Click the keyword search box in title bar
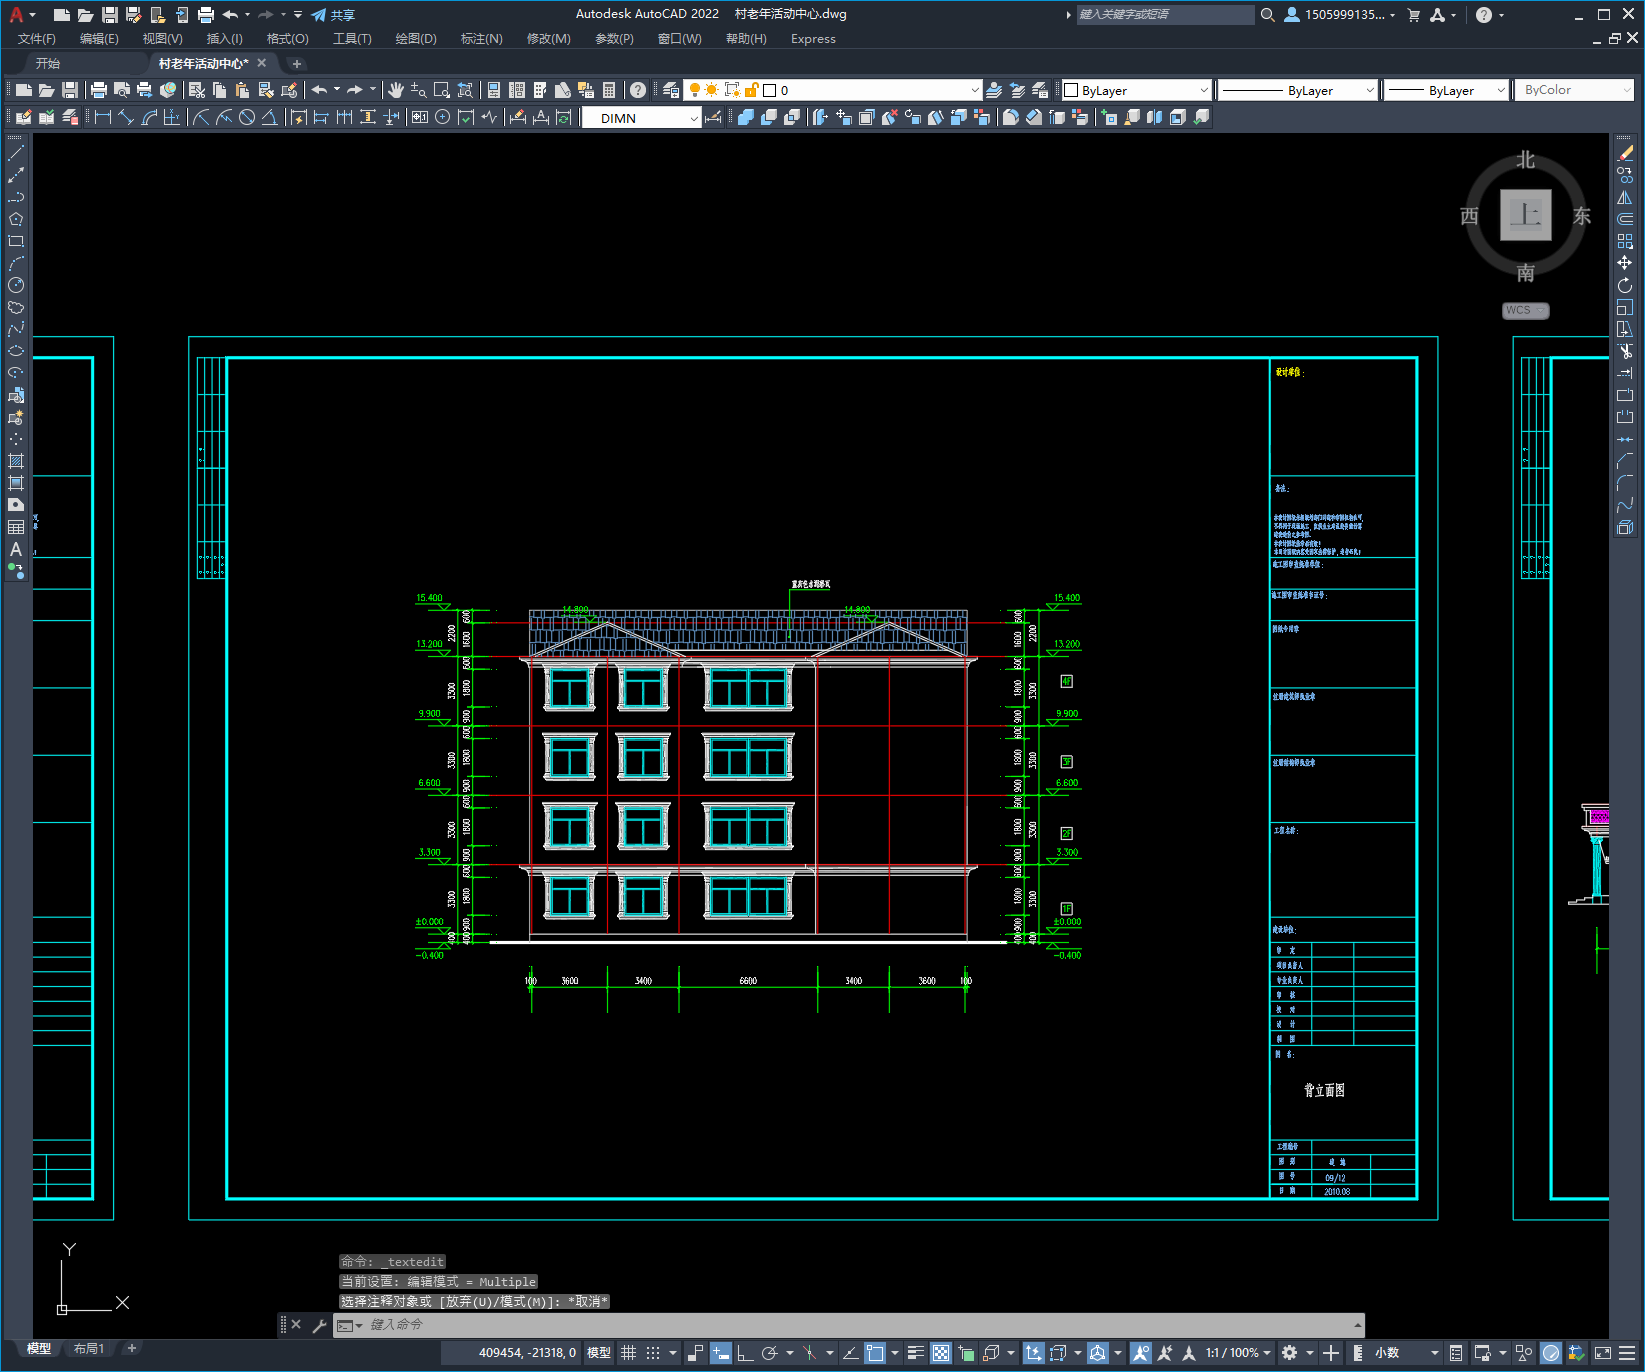Screen dimensions: 1645x1372 pyautogui.click(x=1165, y=14)
